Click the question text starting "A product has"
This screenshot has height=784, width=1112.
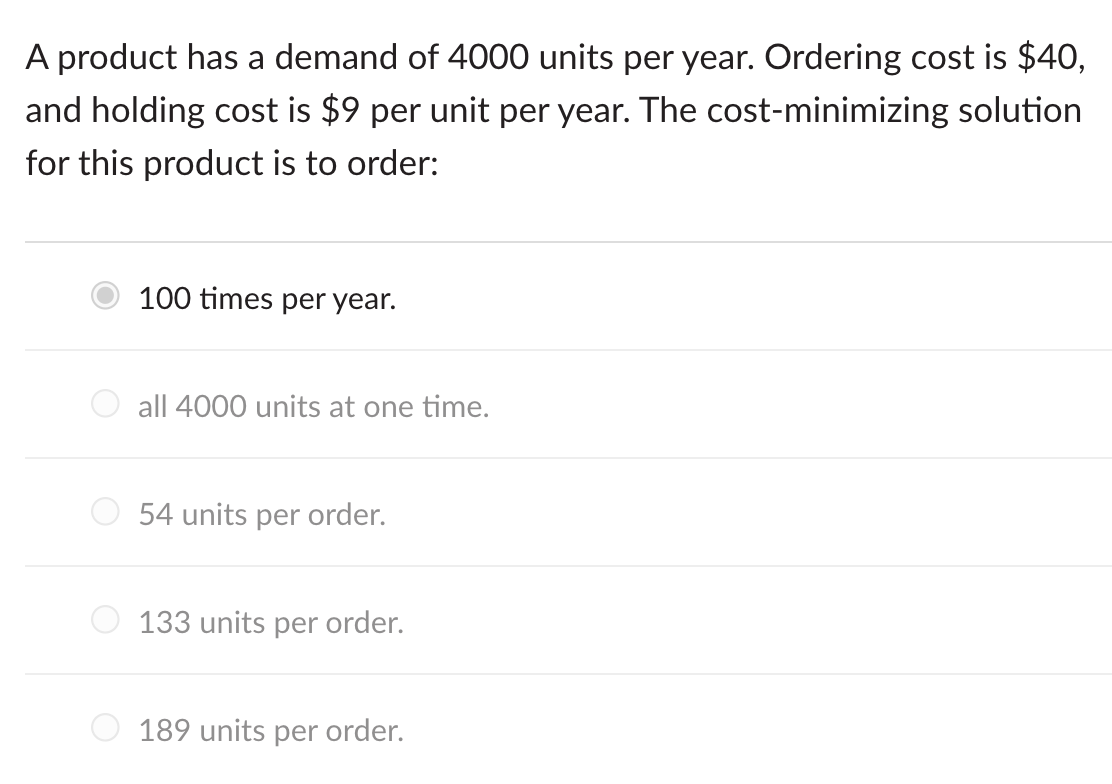coord(555,110)
